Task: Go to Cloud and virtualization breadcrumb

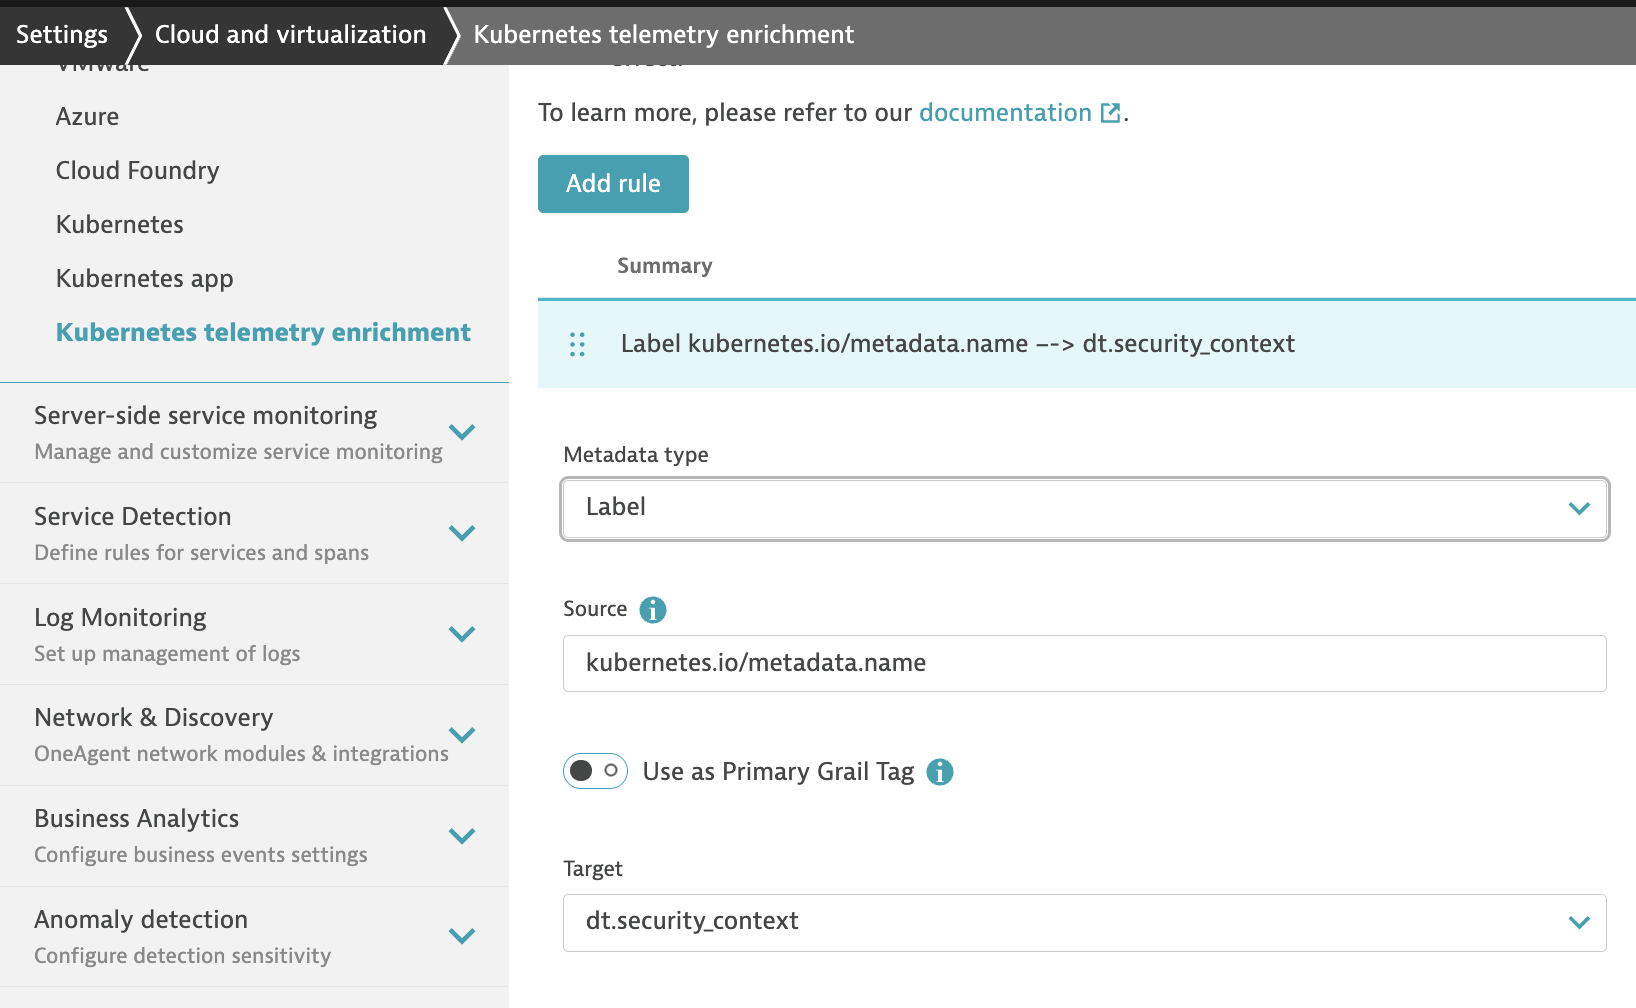Action: pos(290,35)
